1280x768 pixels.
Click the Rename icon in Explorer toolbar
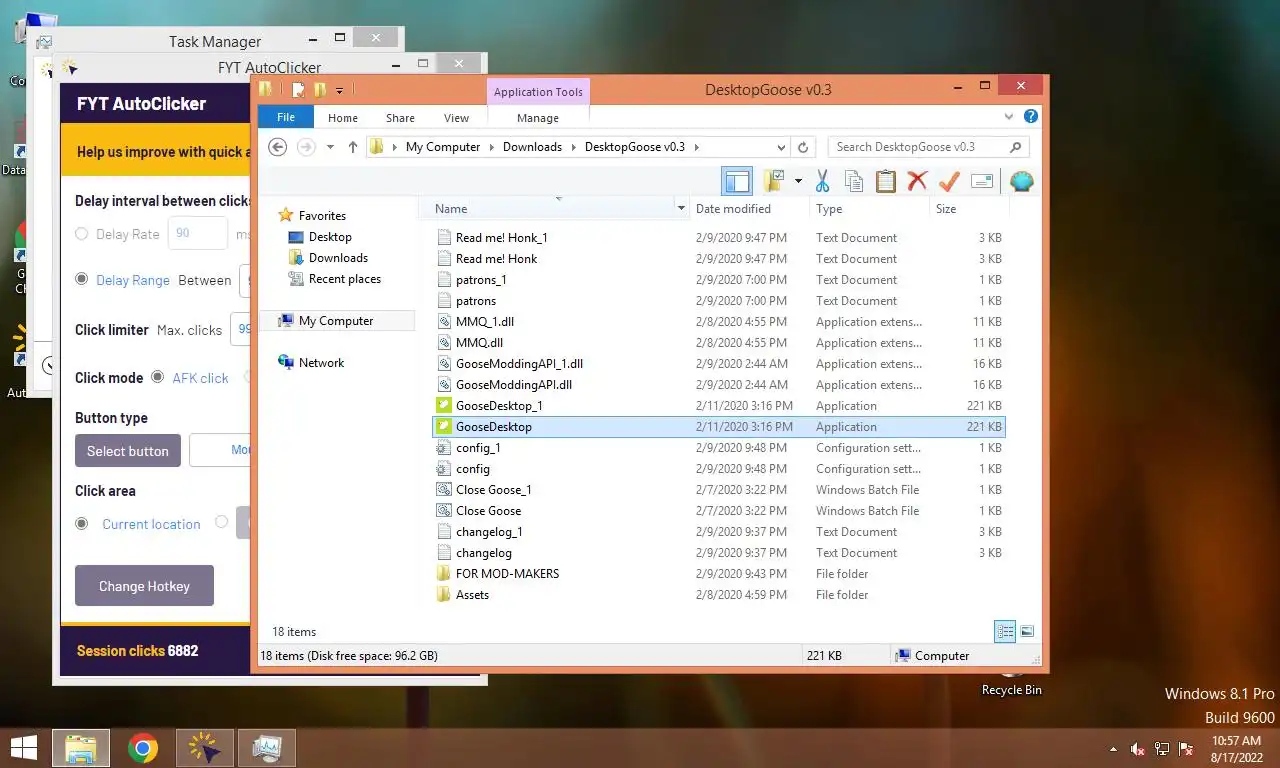[982, 181]
